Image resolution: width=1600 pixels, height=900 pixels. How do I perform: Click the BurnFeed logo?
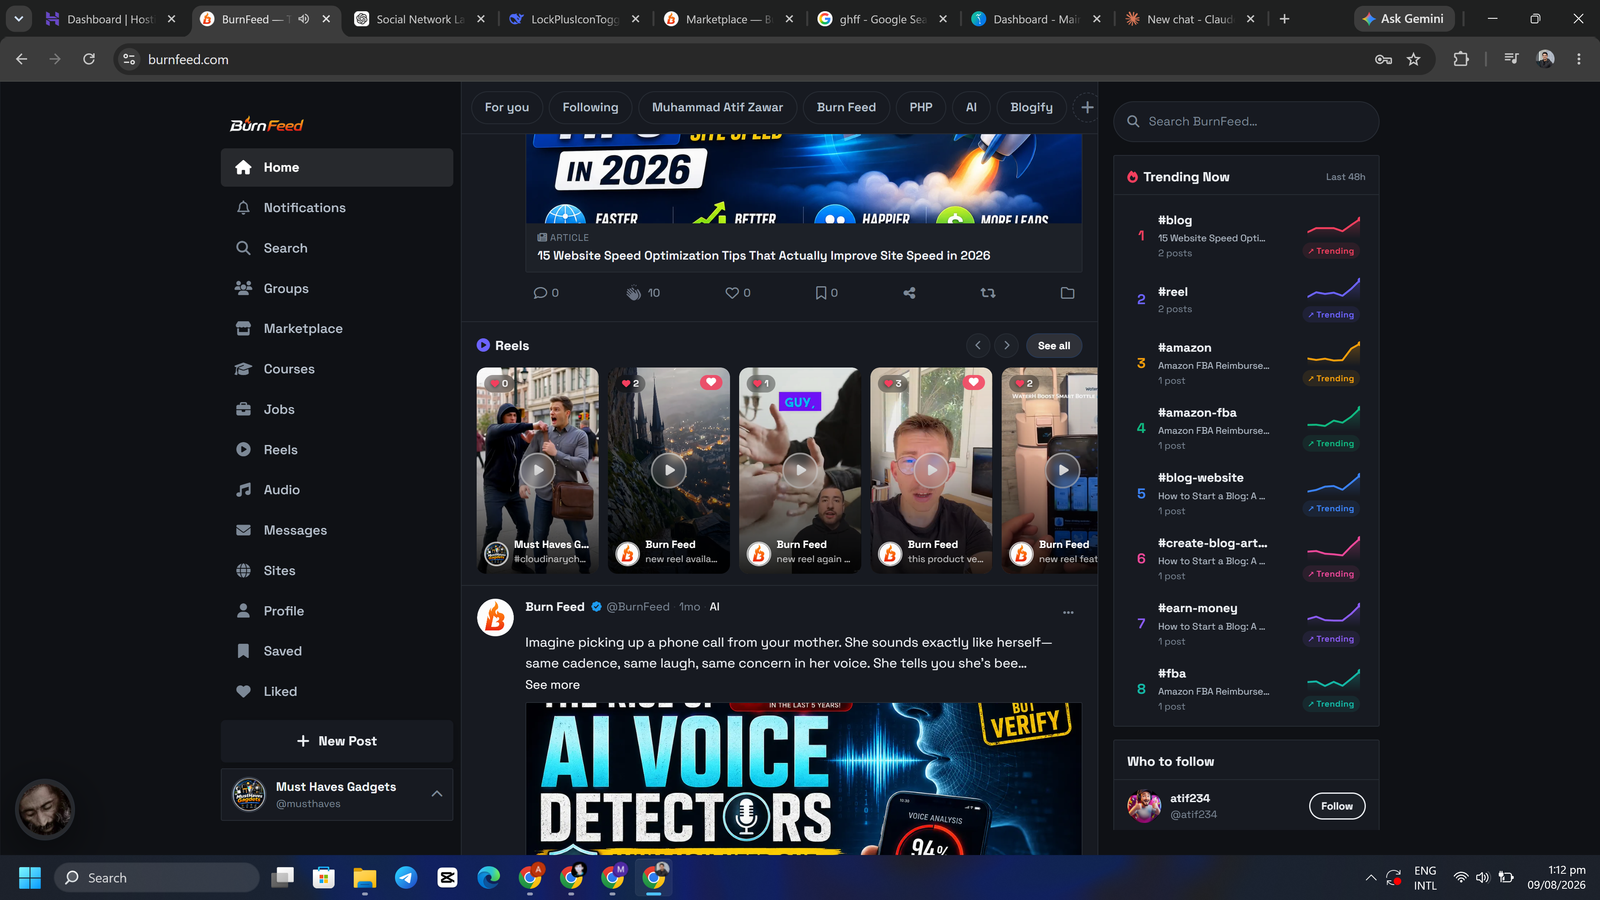[x=266, y=125]
